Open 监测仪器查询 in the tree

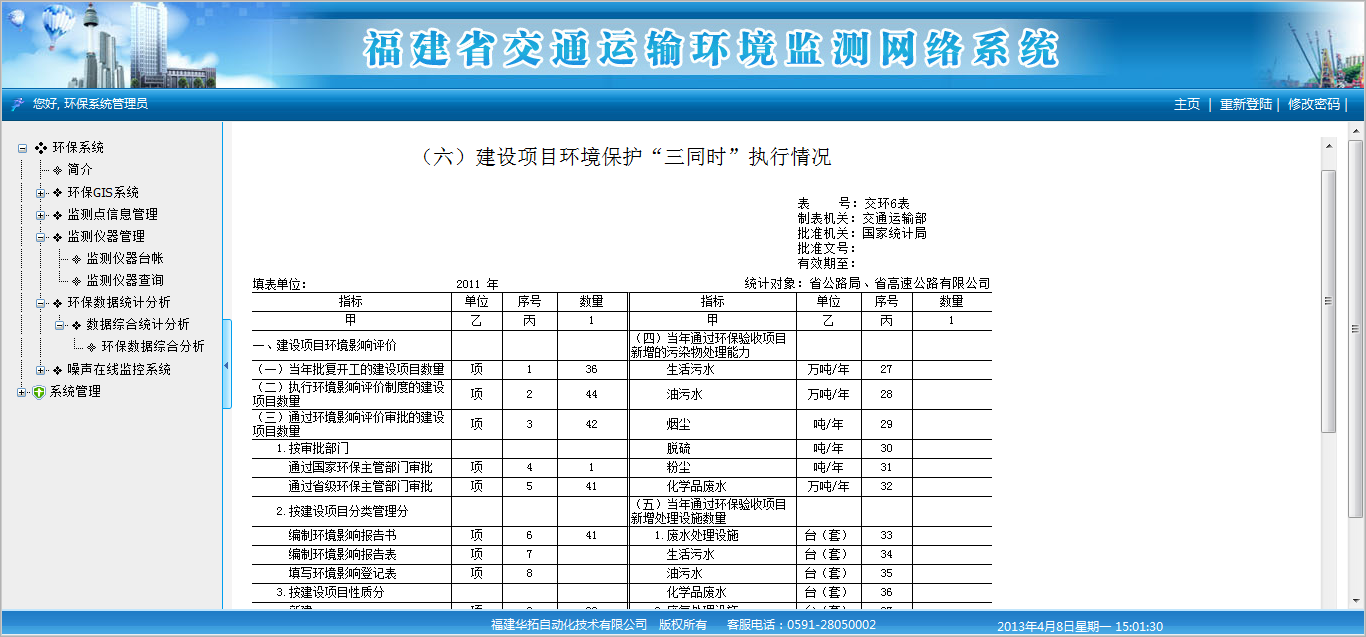point(125,280)
